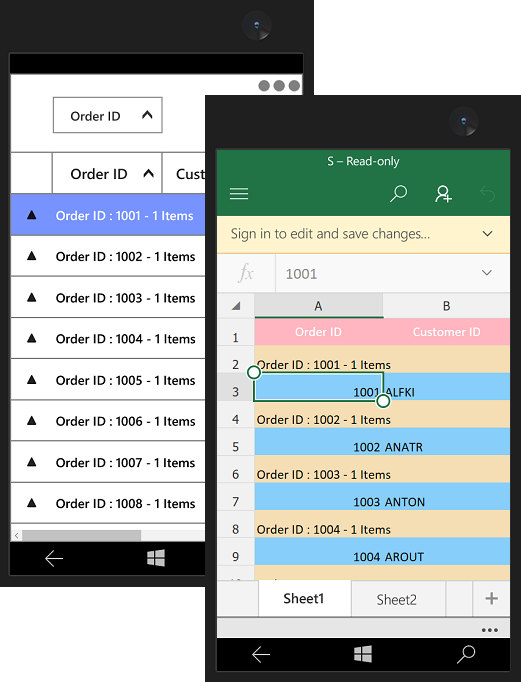Click the grid scrollbar left arrow
The height and width of the screenshot is (682, 521).
click(17, 535)
